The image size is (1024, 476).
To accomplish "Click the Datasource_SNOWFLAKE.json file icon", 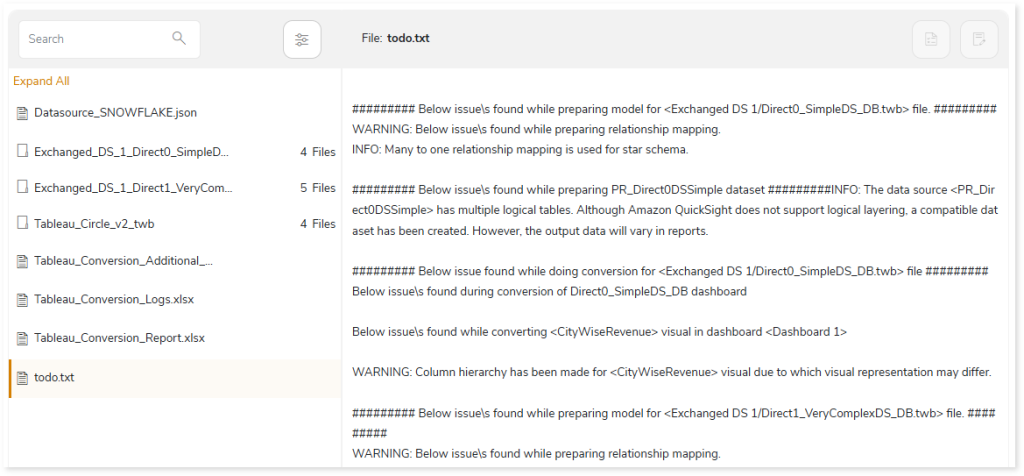I will (23, 113).
